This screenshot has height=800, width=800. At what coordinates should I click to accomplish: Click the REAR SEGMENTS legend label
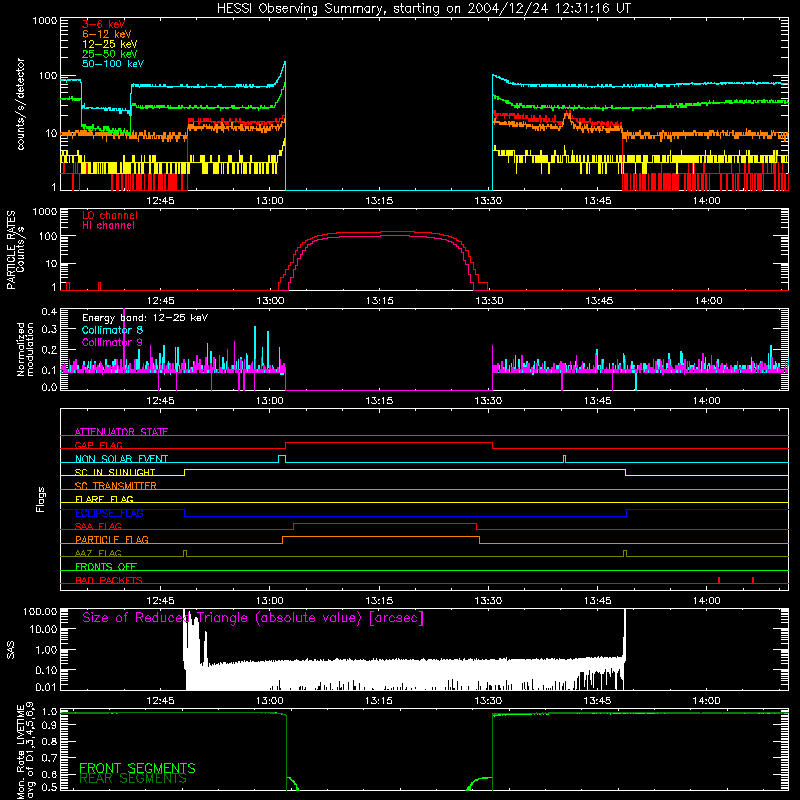133,779
